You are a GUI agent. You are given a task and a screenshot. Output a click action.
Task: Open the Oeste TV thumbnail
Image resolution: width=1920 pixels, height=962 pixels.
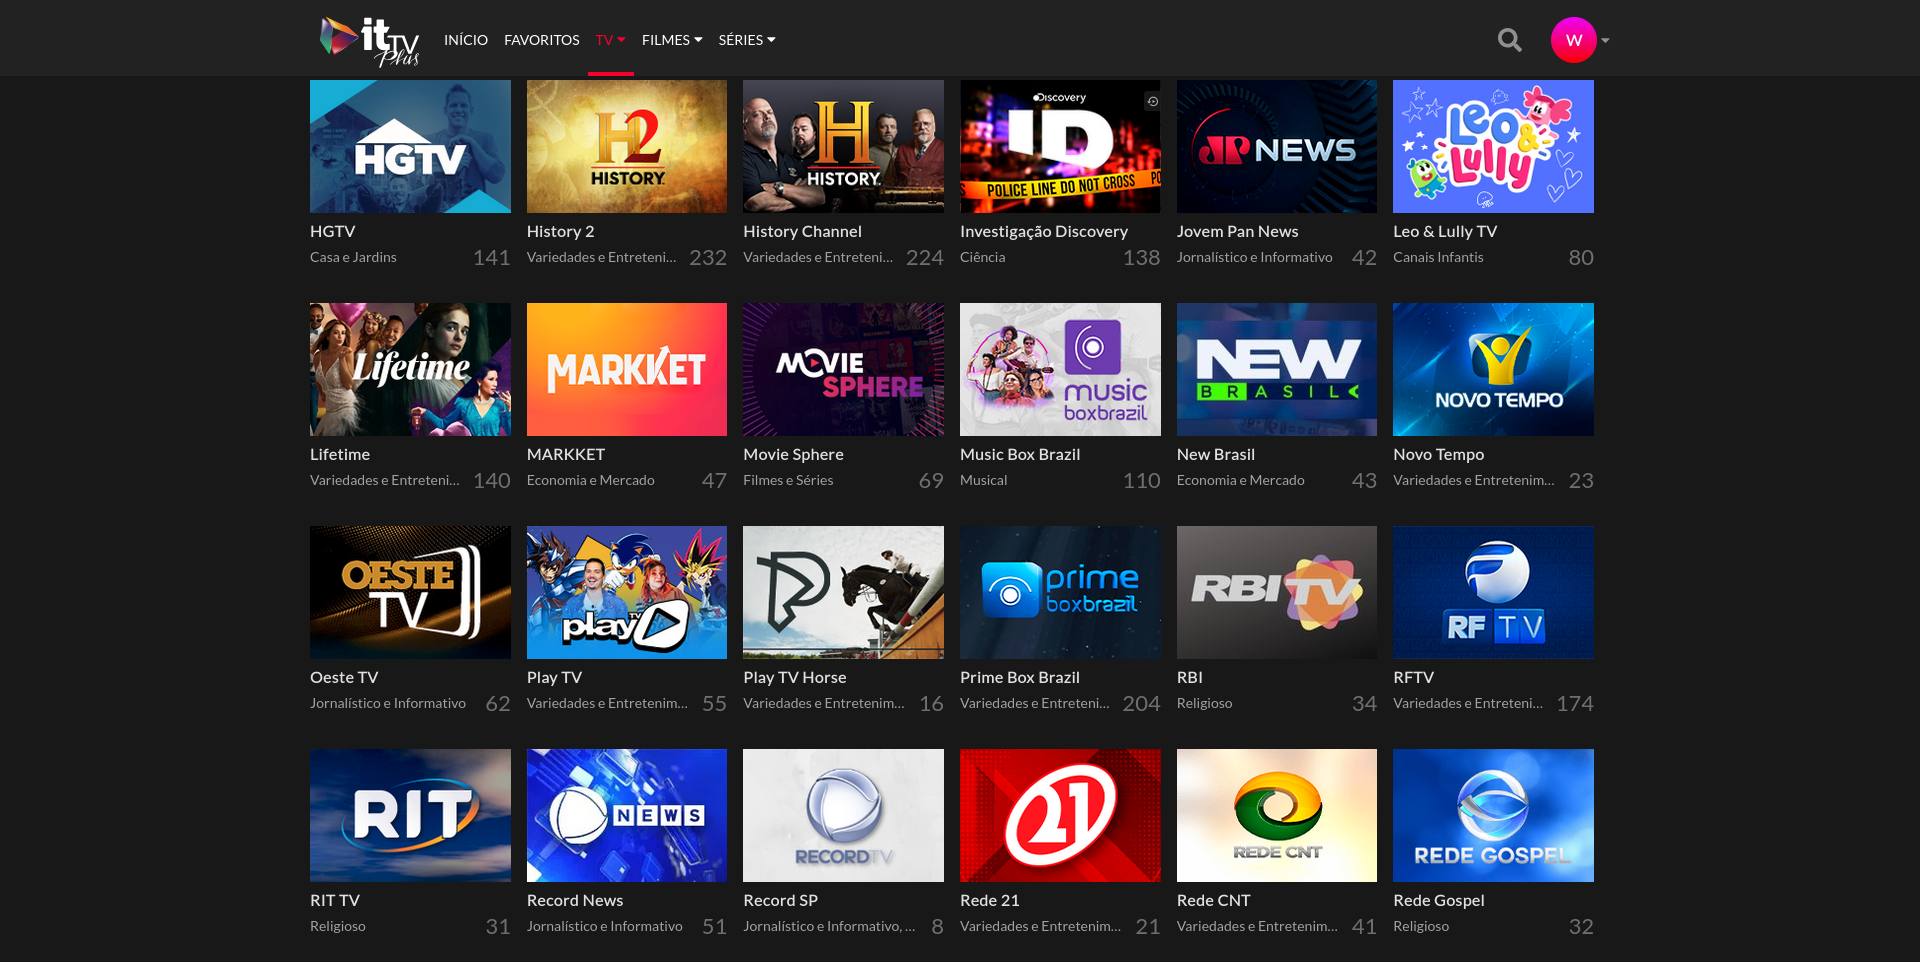[x=410, y=592]
